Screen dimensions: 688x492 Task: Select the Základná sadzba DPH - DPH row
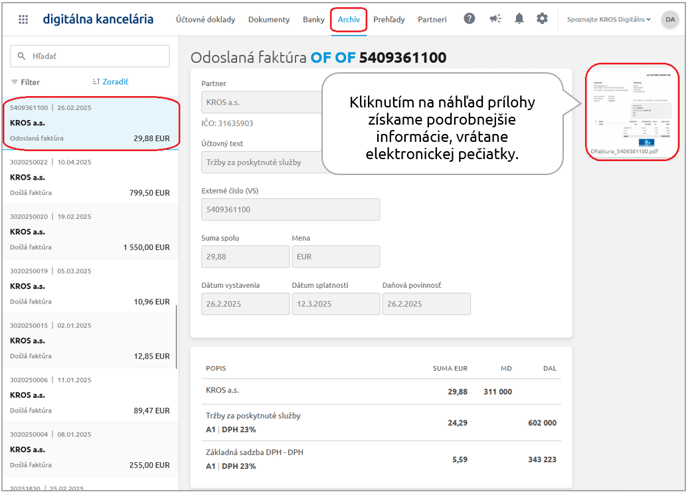383,460
